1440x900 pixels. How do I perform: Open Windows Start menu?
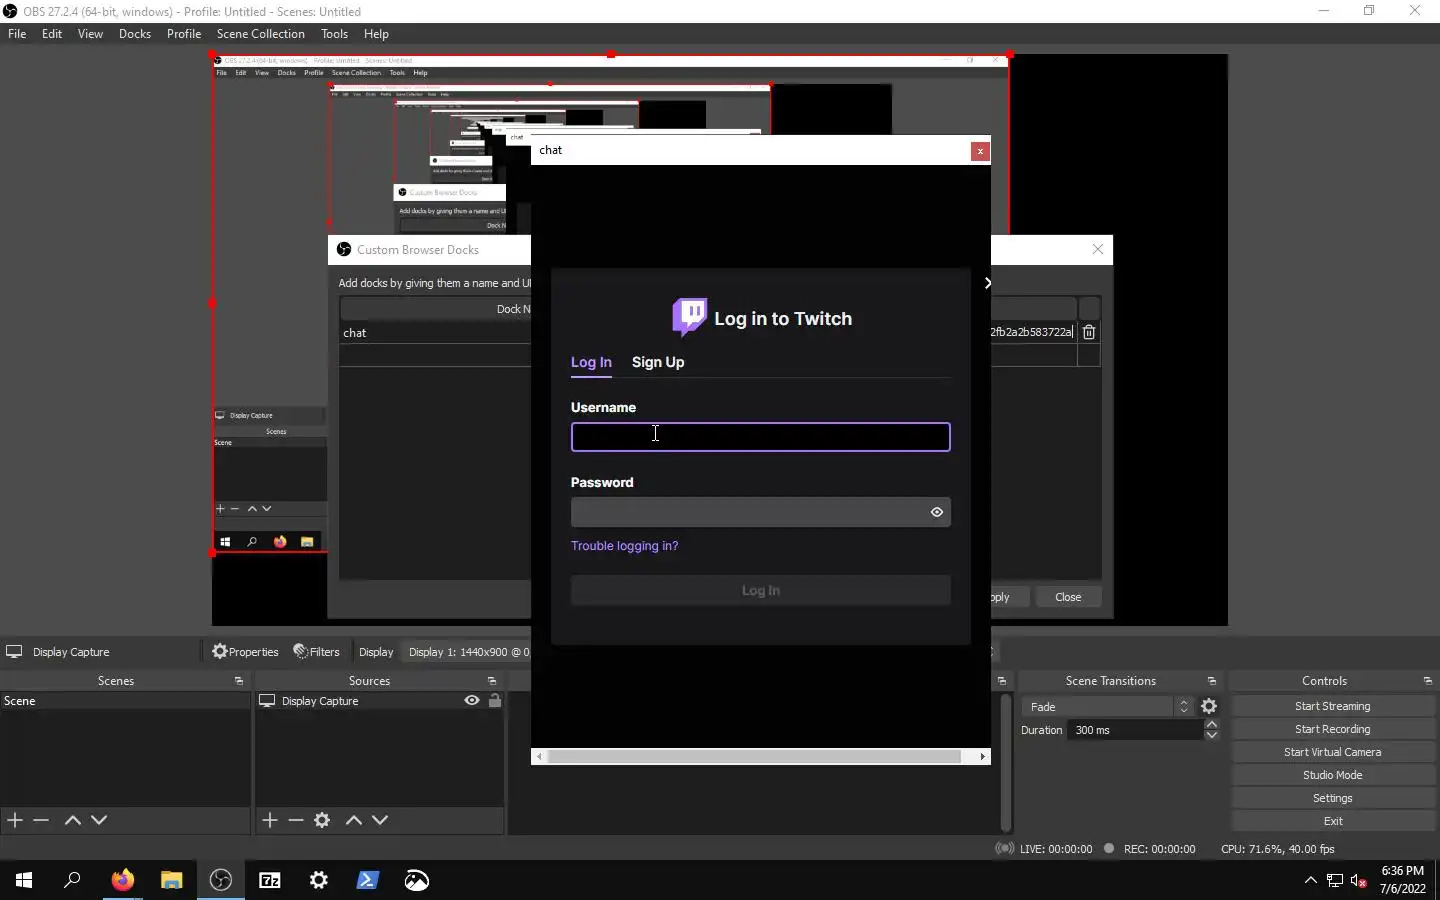click(24, 880)
